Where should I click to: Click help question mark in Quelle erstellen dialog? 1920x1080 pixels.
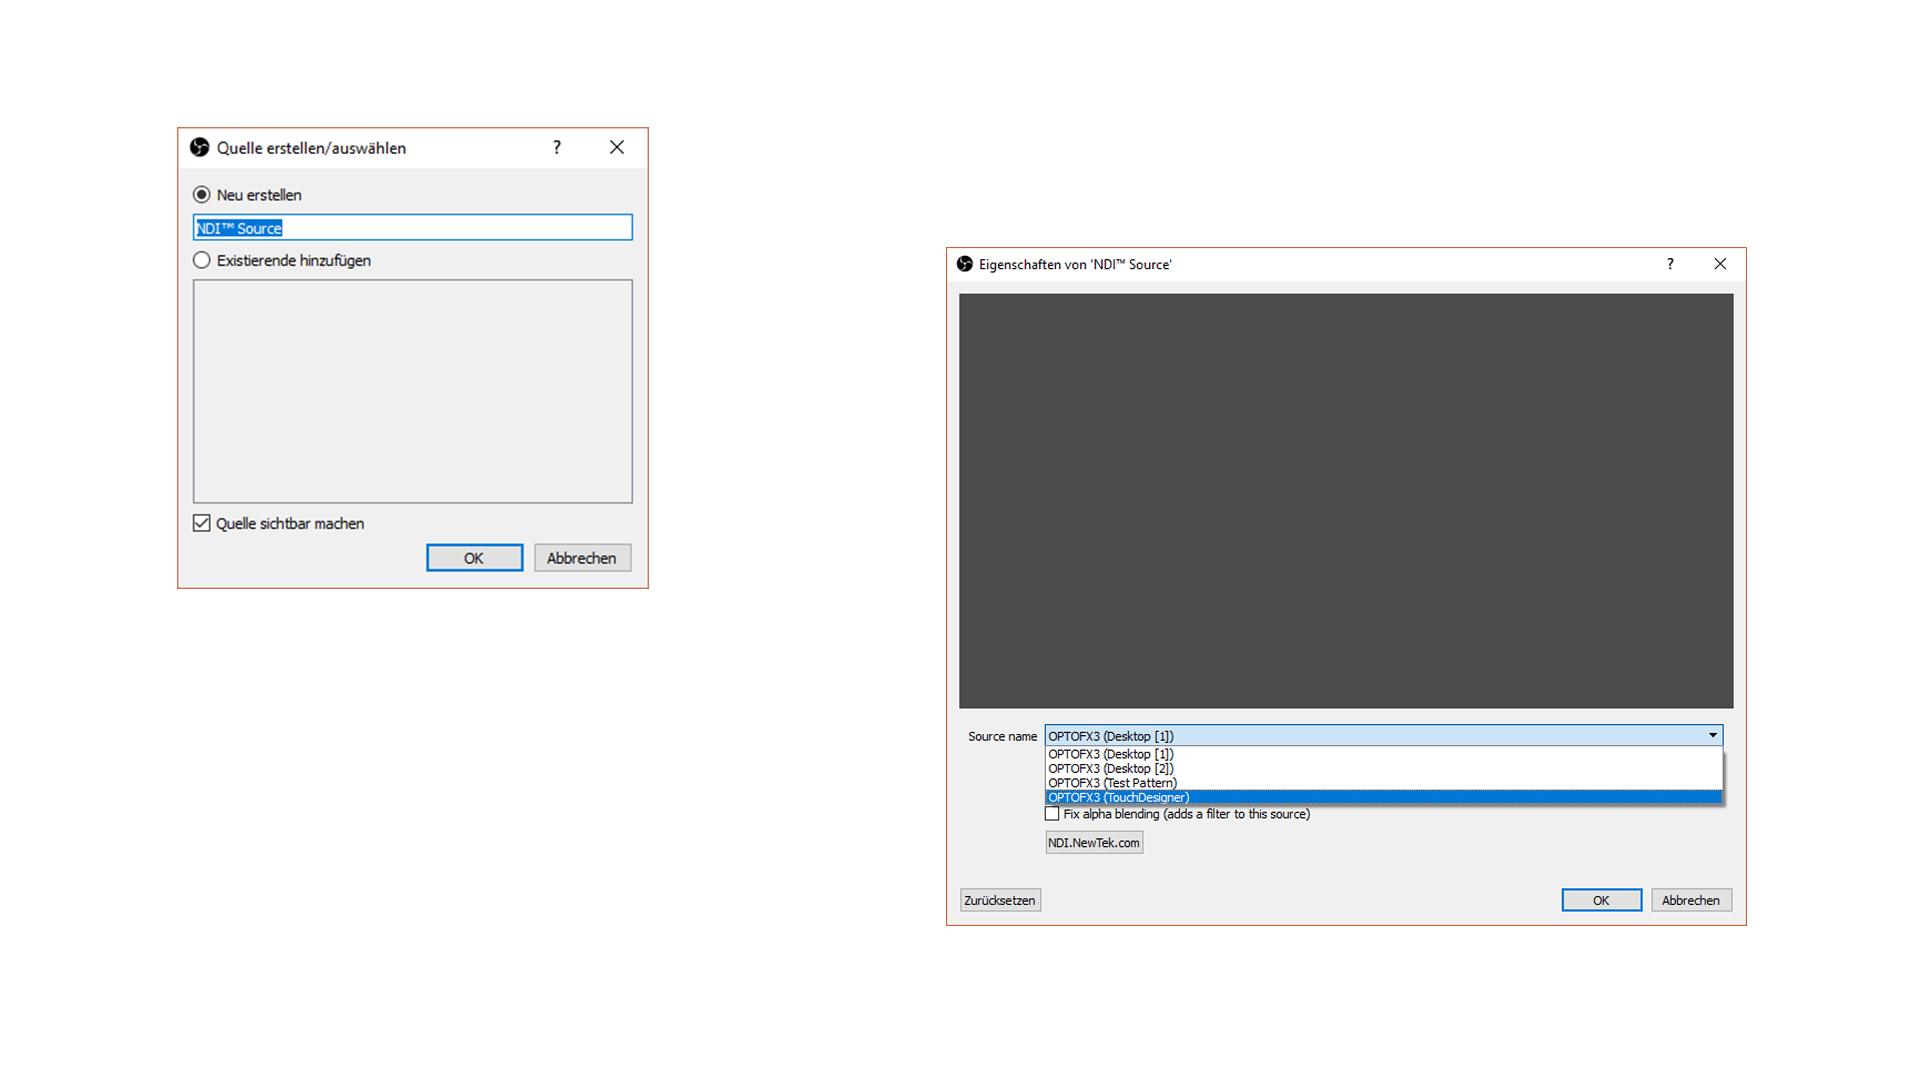click(x=557, y=148)
